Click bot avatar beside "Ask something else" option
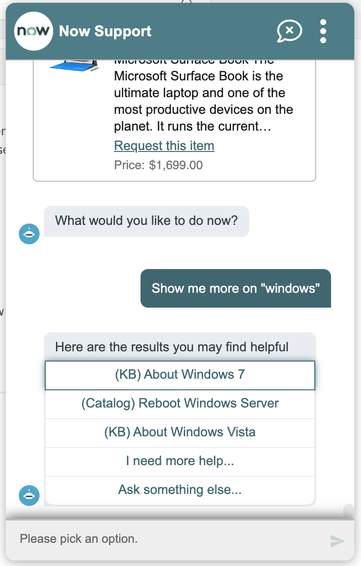 pyautogui.click(x=29, y=495)
